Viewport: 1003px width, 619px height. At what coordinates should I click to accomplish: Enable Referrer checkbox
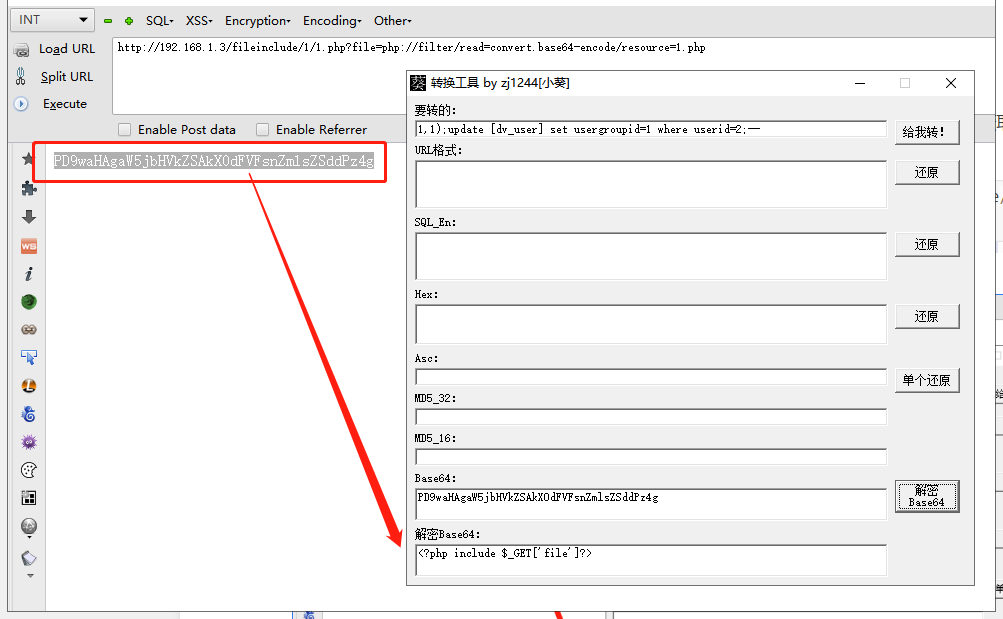[262, 130]
